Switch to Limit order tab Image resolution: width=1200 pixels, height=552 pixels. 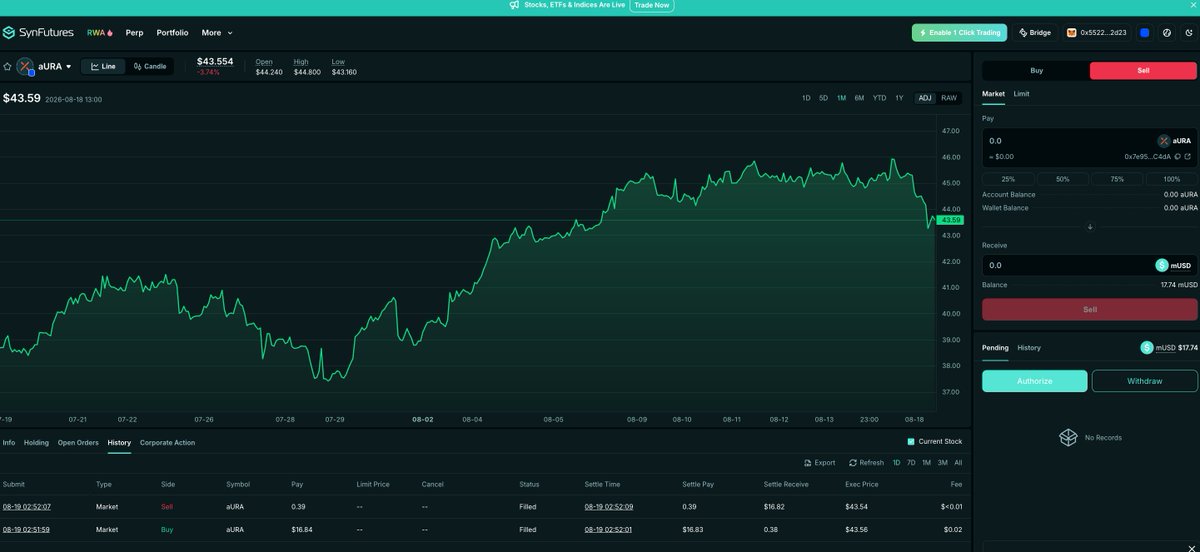coord(1021,94)
